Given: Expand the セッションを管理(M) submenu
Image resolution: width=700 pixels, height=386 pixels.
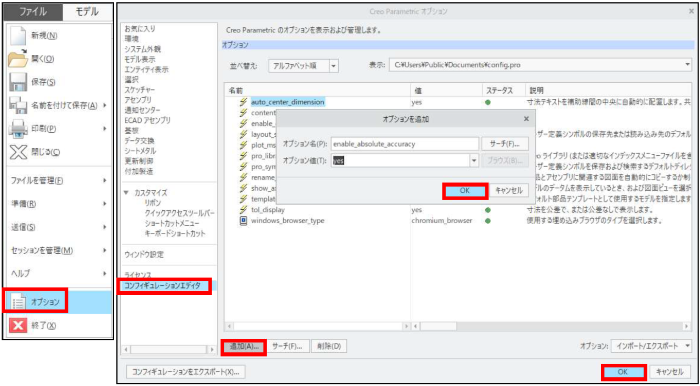Looking at the screenshot, I should coord(58,250).
